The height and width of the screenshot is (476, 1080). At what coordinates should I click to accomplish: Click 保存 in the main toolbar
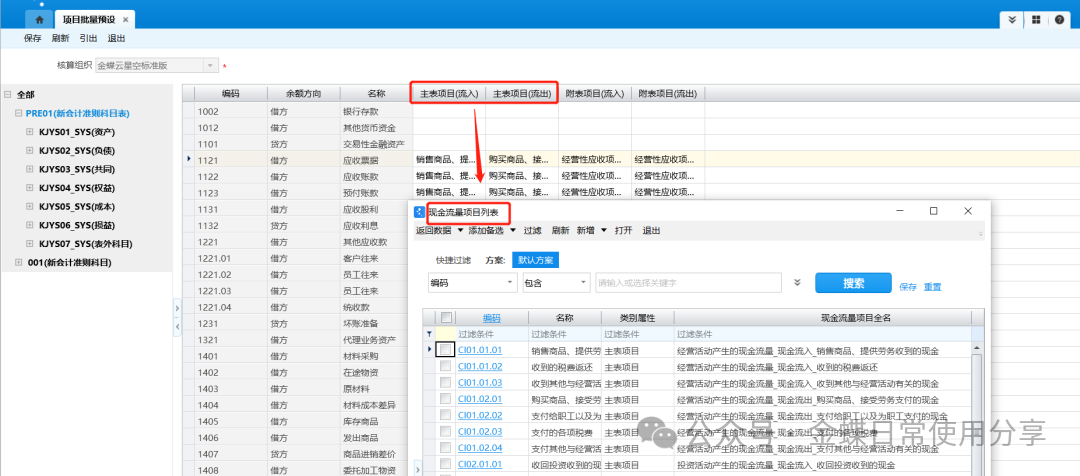point(33,38)
